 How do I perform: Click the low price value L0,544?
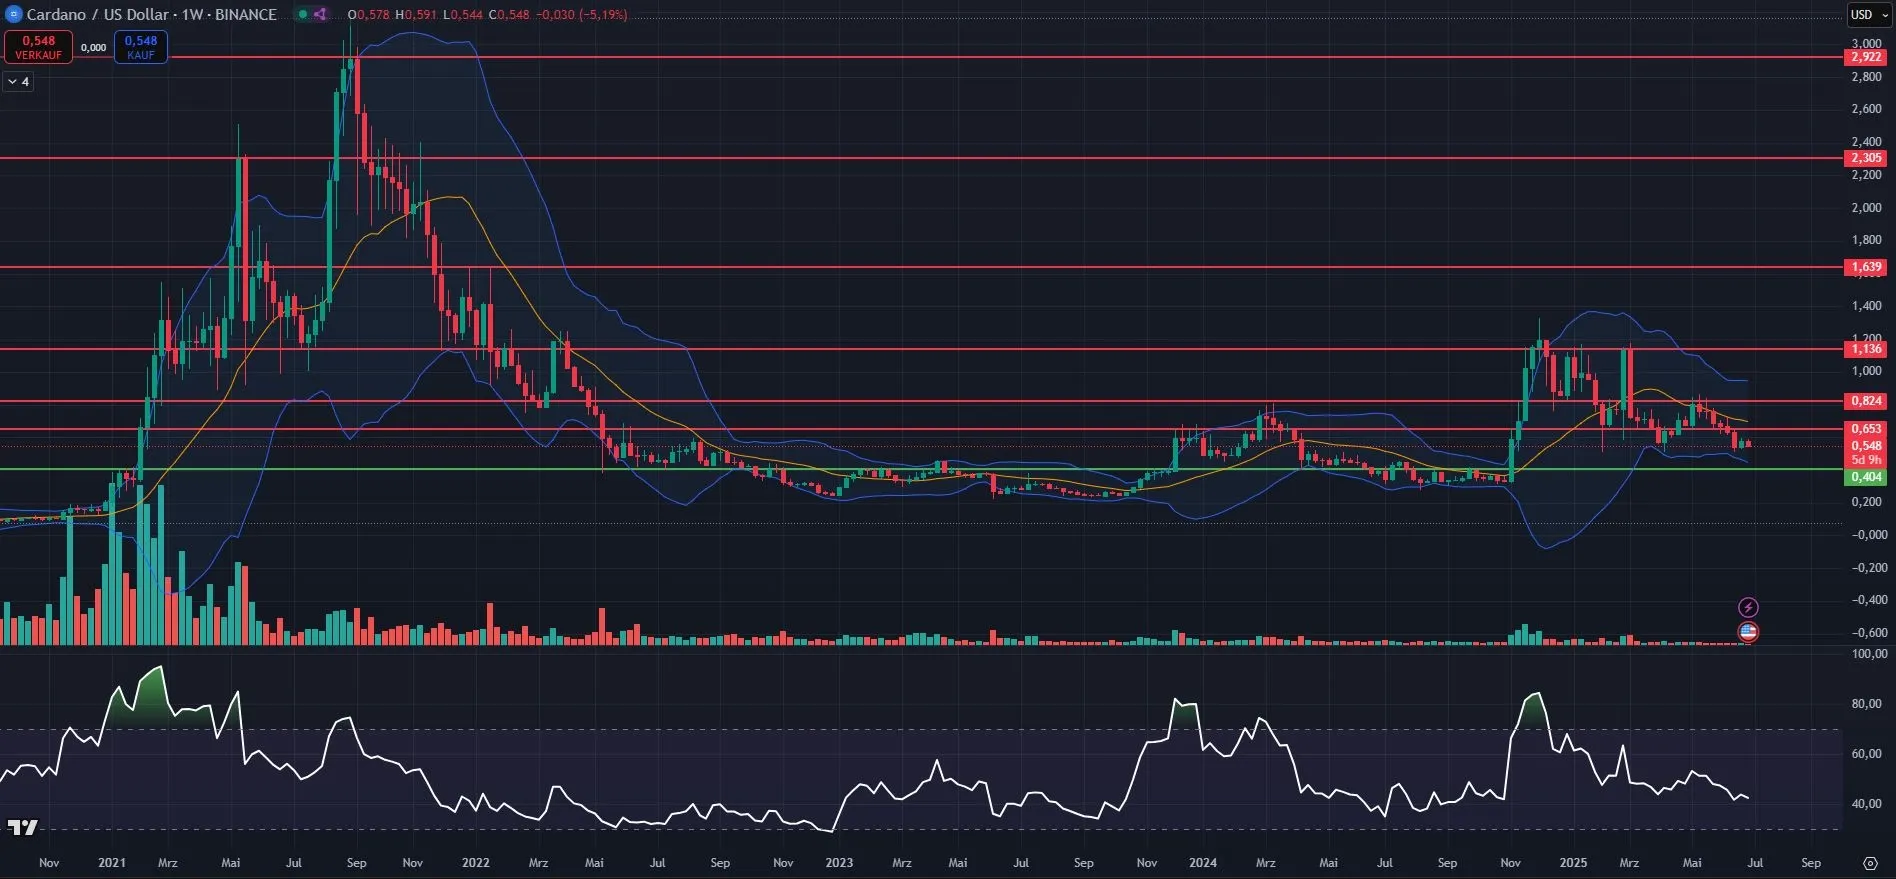pos(462,15)
